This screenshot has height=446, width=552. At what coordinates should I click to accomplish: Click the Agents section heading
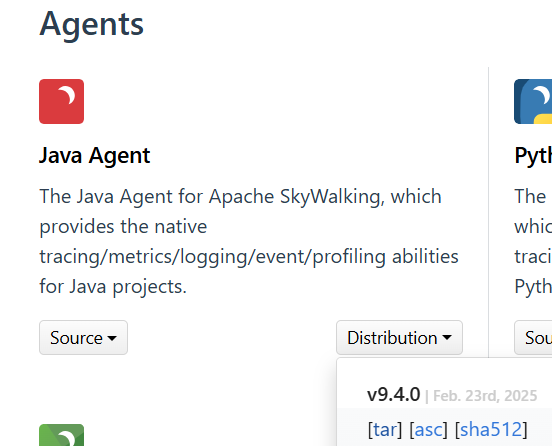[x=92, y=24]
